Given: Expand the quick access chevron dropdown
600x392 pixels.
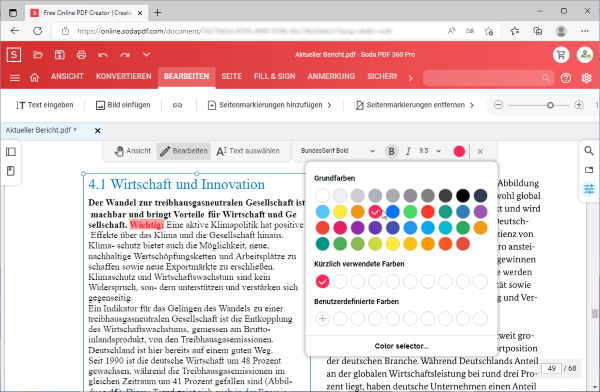Looking at the screenshot, I should click(146, 55).
